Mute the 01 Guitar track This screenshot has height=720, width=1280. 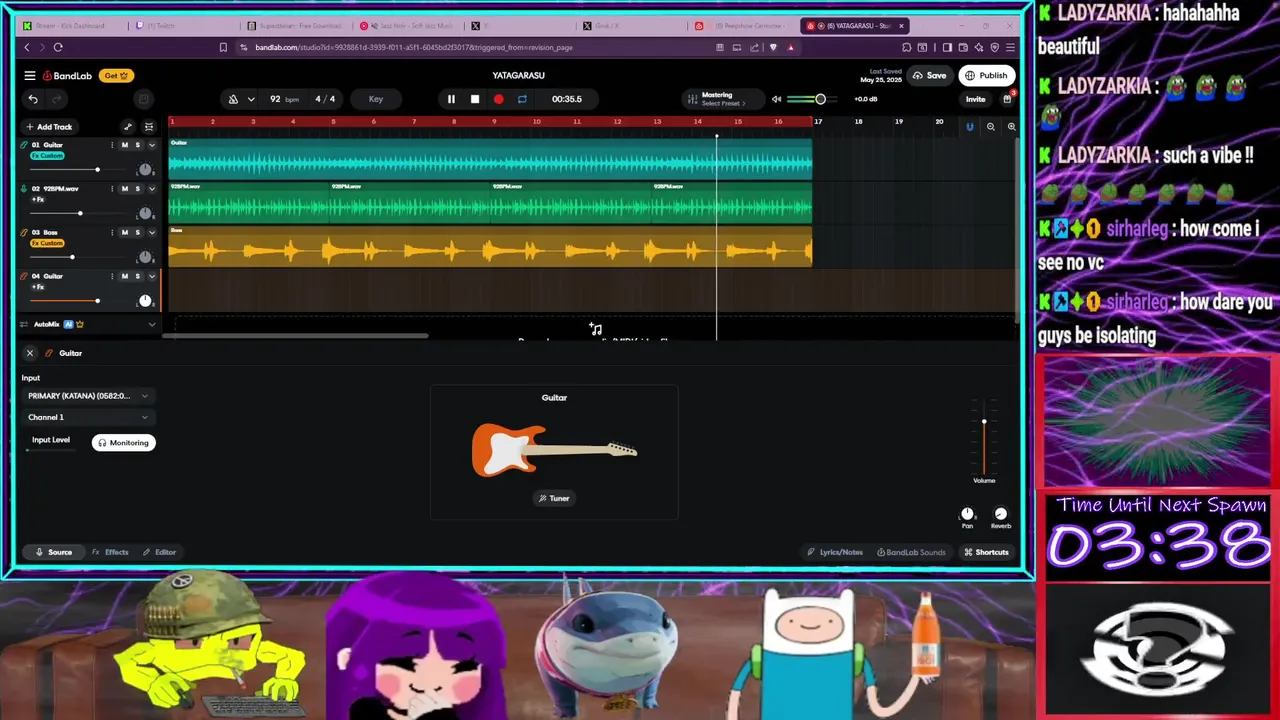coord(125,145)
